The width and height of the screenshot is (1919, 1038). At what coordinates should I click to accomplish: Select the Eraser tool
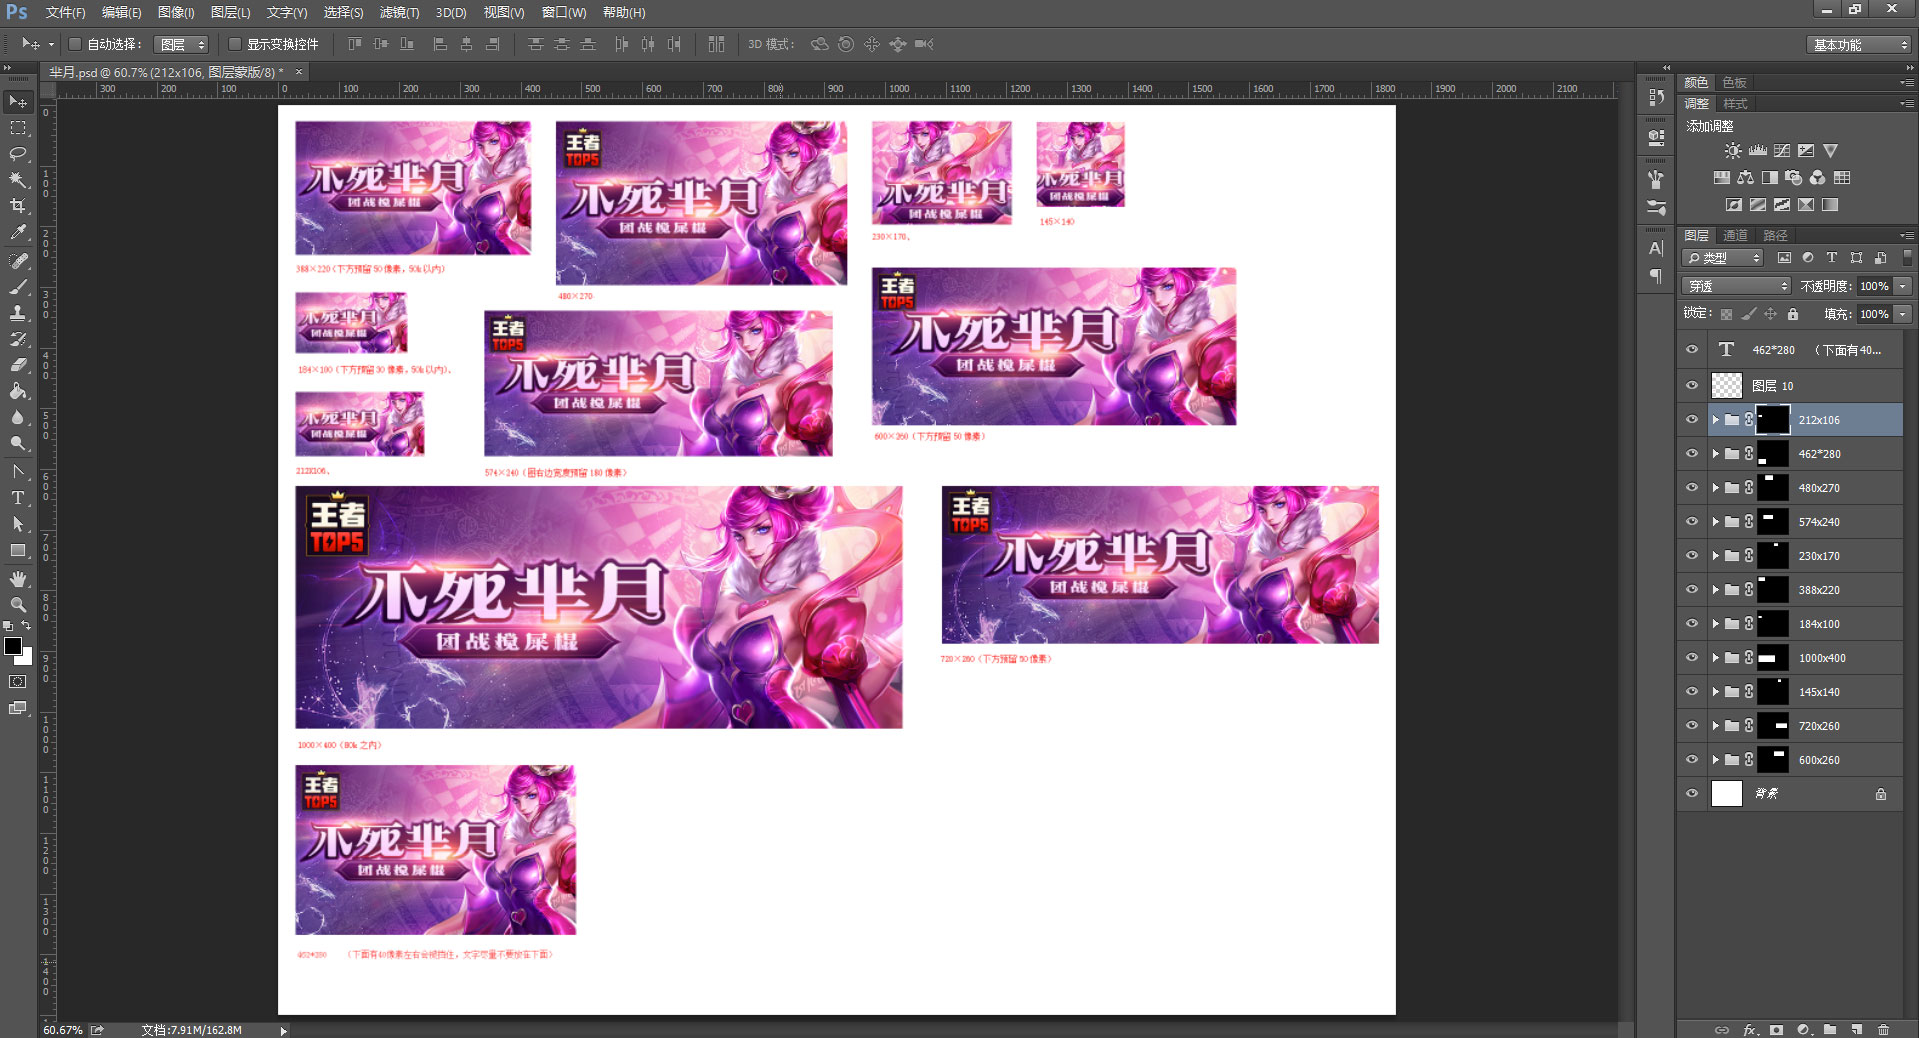click(18, 365)
